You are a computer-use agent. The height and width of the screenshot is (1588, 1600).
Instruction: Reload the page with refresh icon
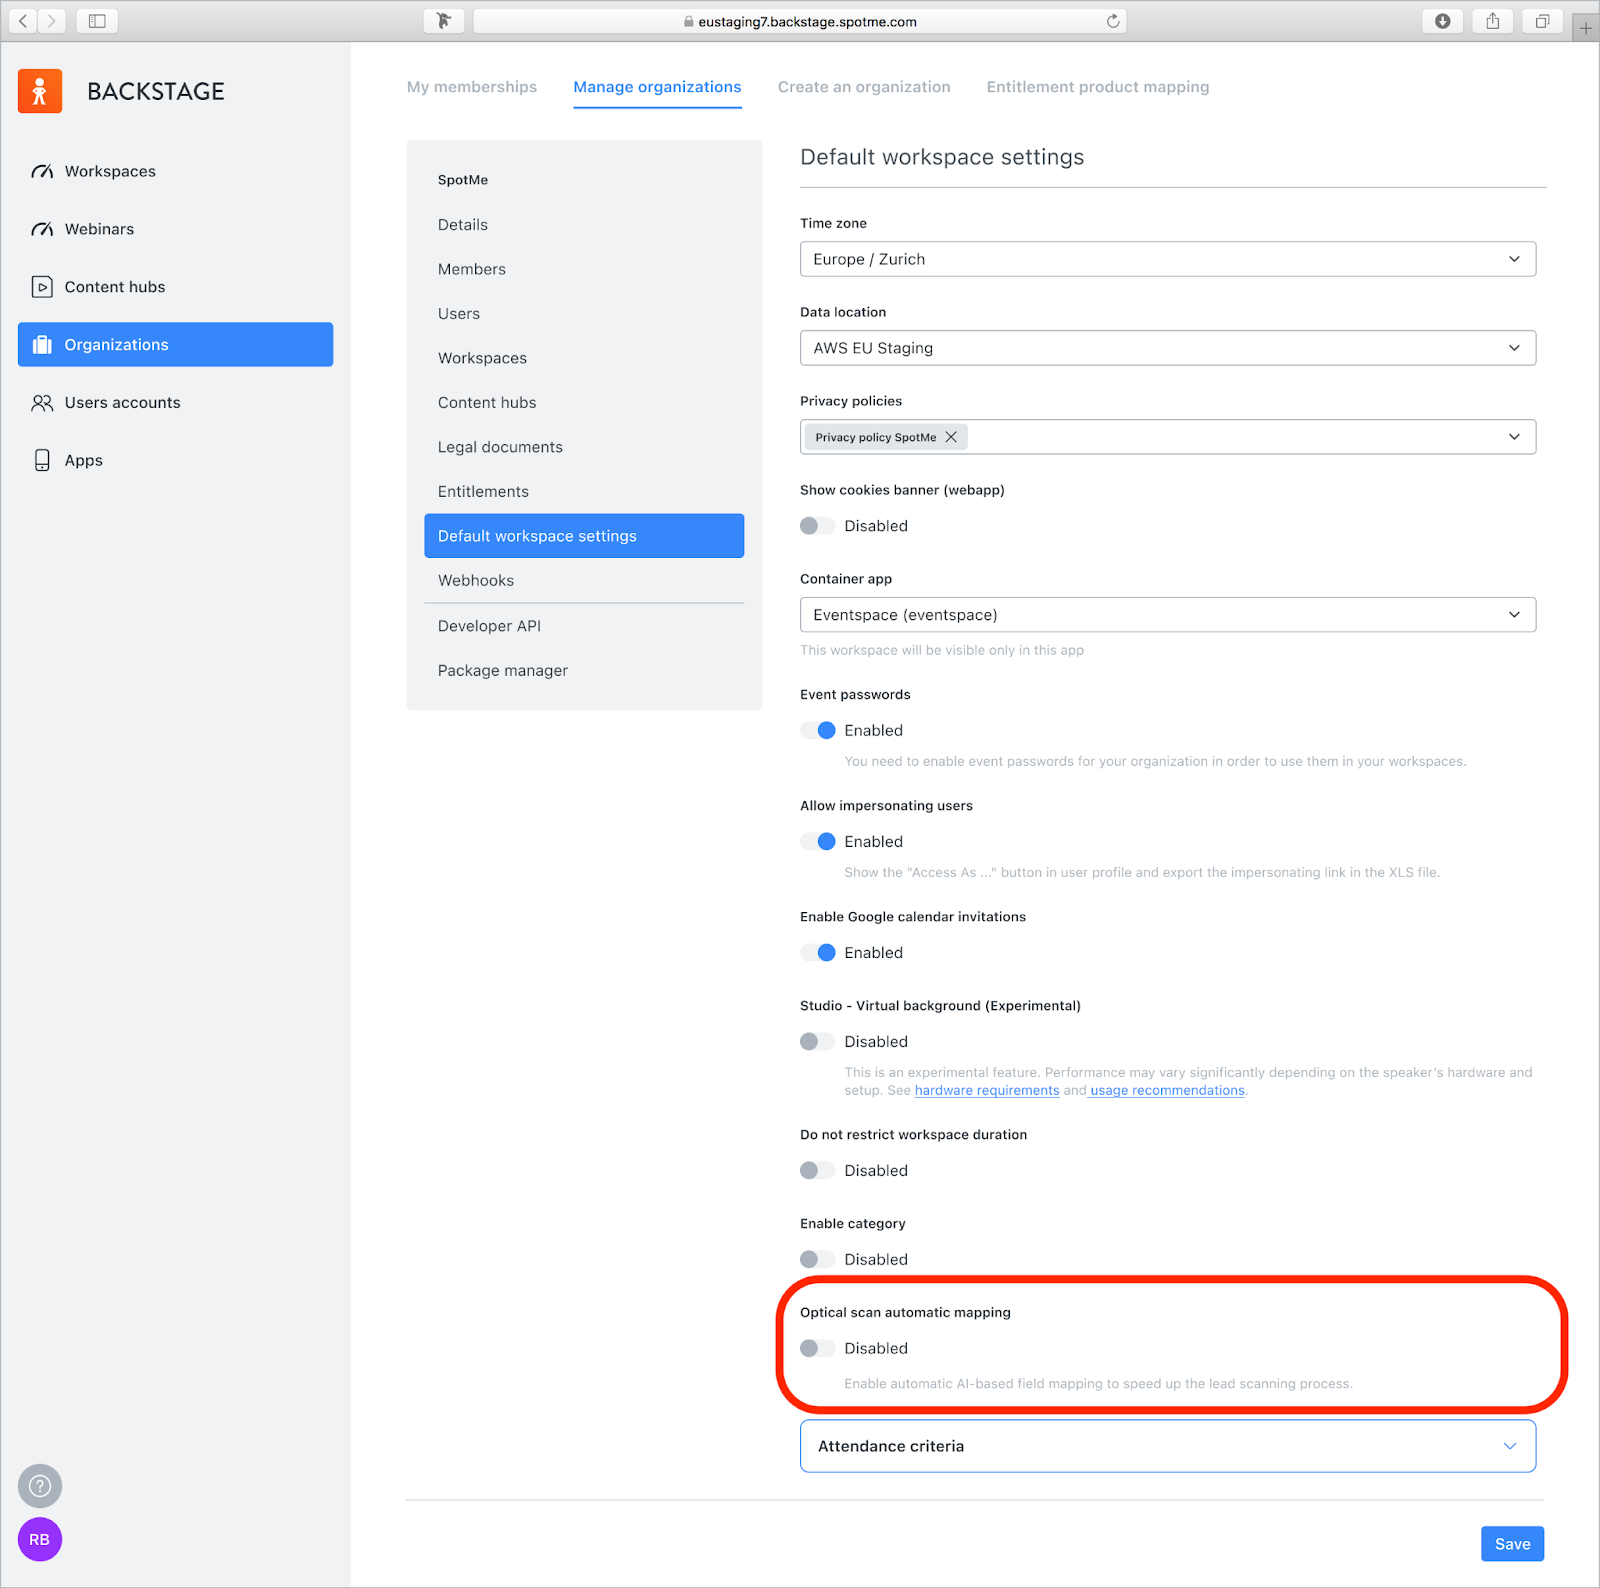point(1113,21)
